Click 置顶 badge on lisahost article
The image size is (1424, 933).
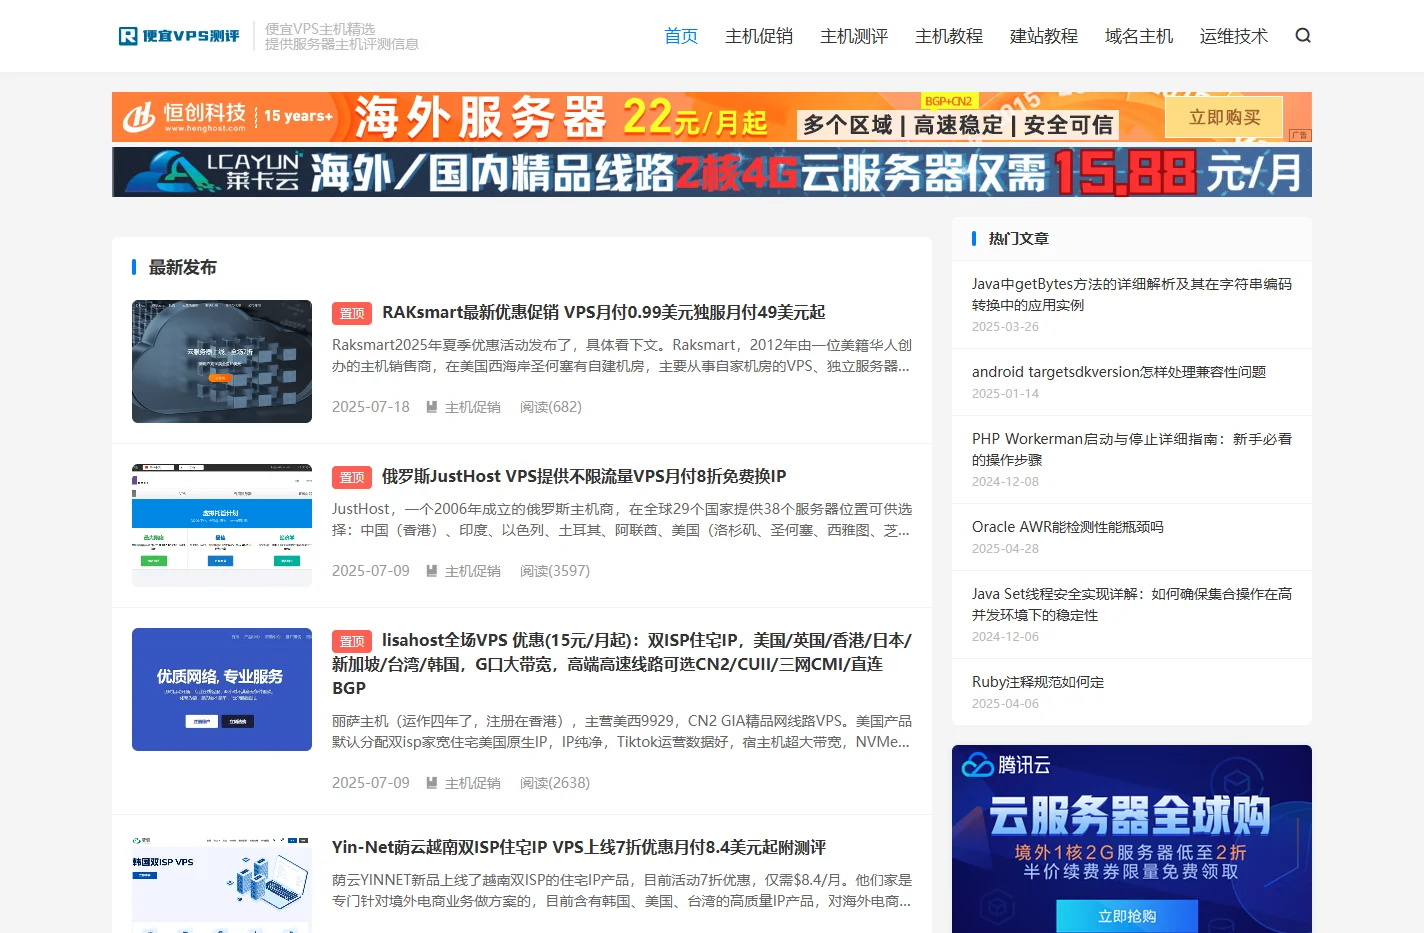tap(352, 641)
